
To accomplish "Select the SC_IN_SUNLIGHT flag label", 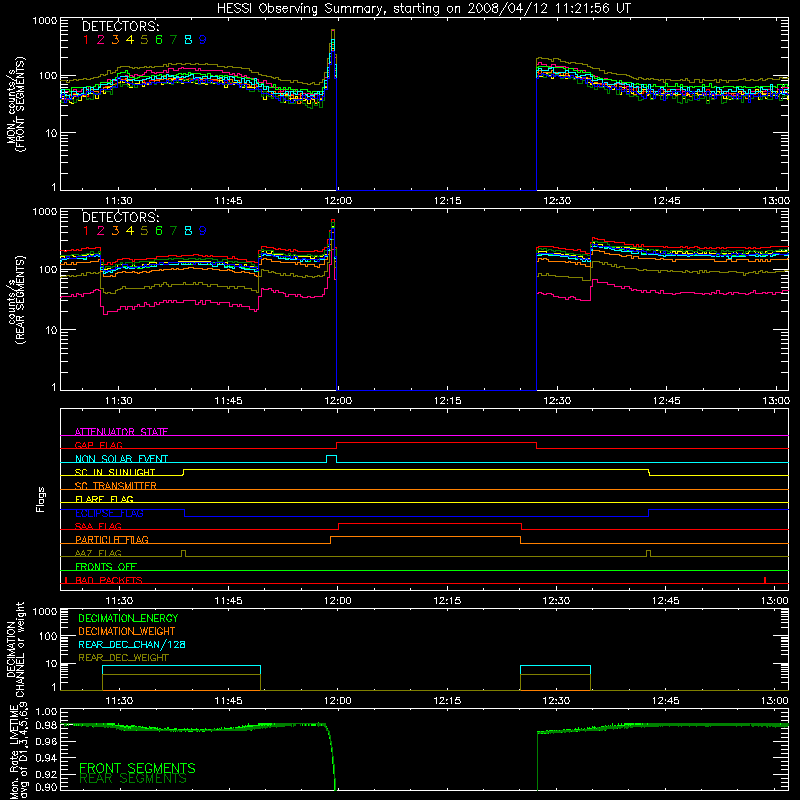I will click(115, 472).
